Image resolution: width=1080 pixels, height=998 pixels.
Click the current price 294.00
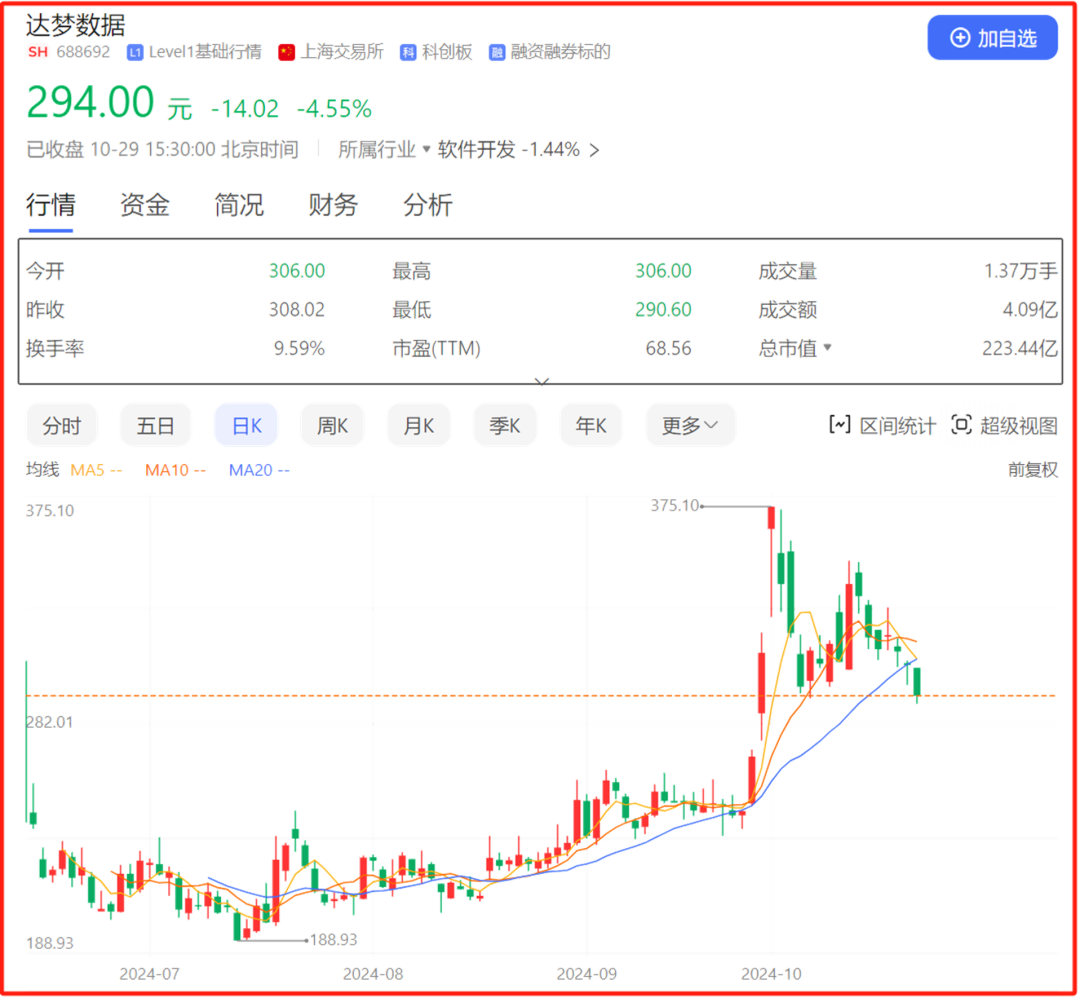[x=90, y=103]
